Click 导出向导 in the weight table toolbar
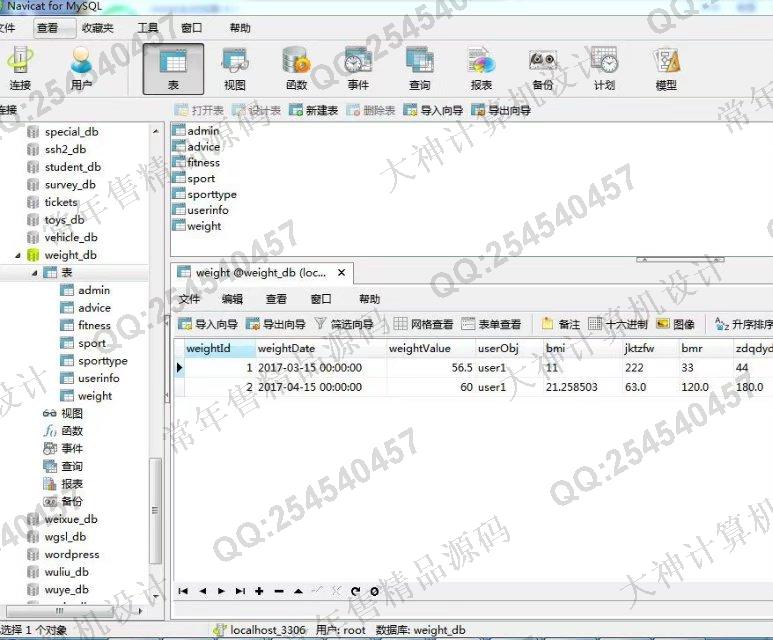Viewport: 773px width, 640px height. coord(276,324)
